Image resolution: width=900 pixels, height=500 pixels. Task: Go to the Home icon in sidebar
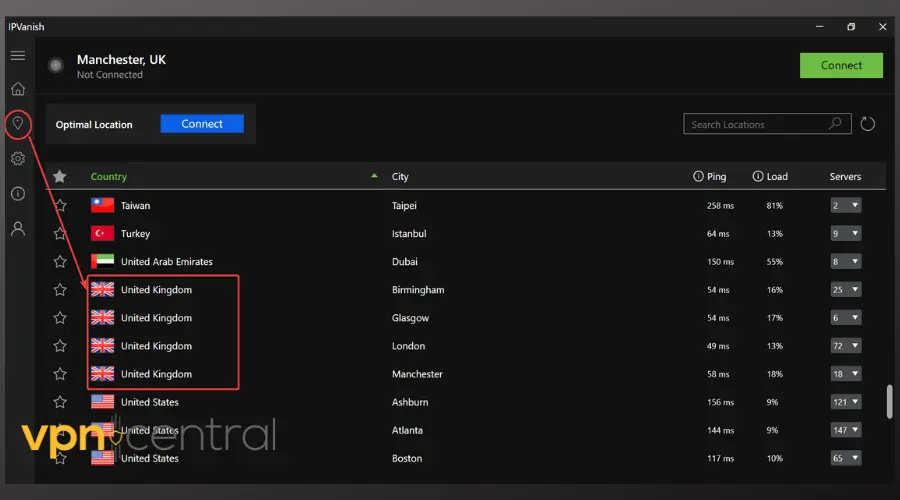coord(18,89)
